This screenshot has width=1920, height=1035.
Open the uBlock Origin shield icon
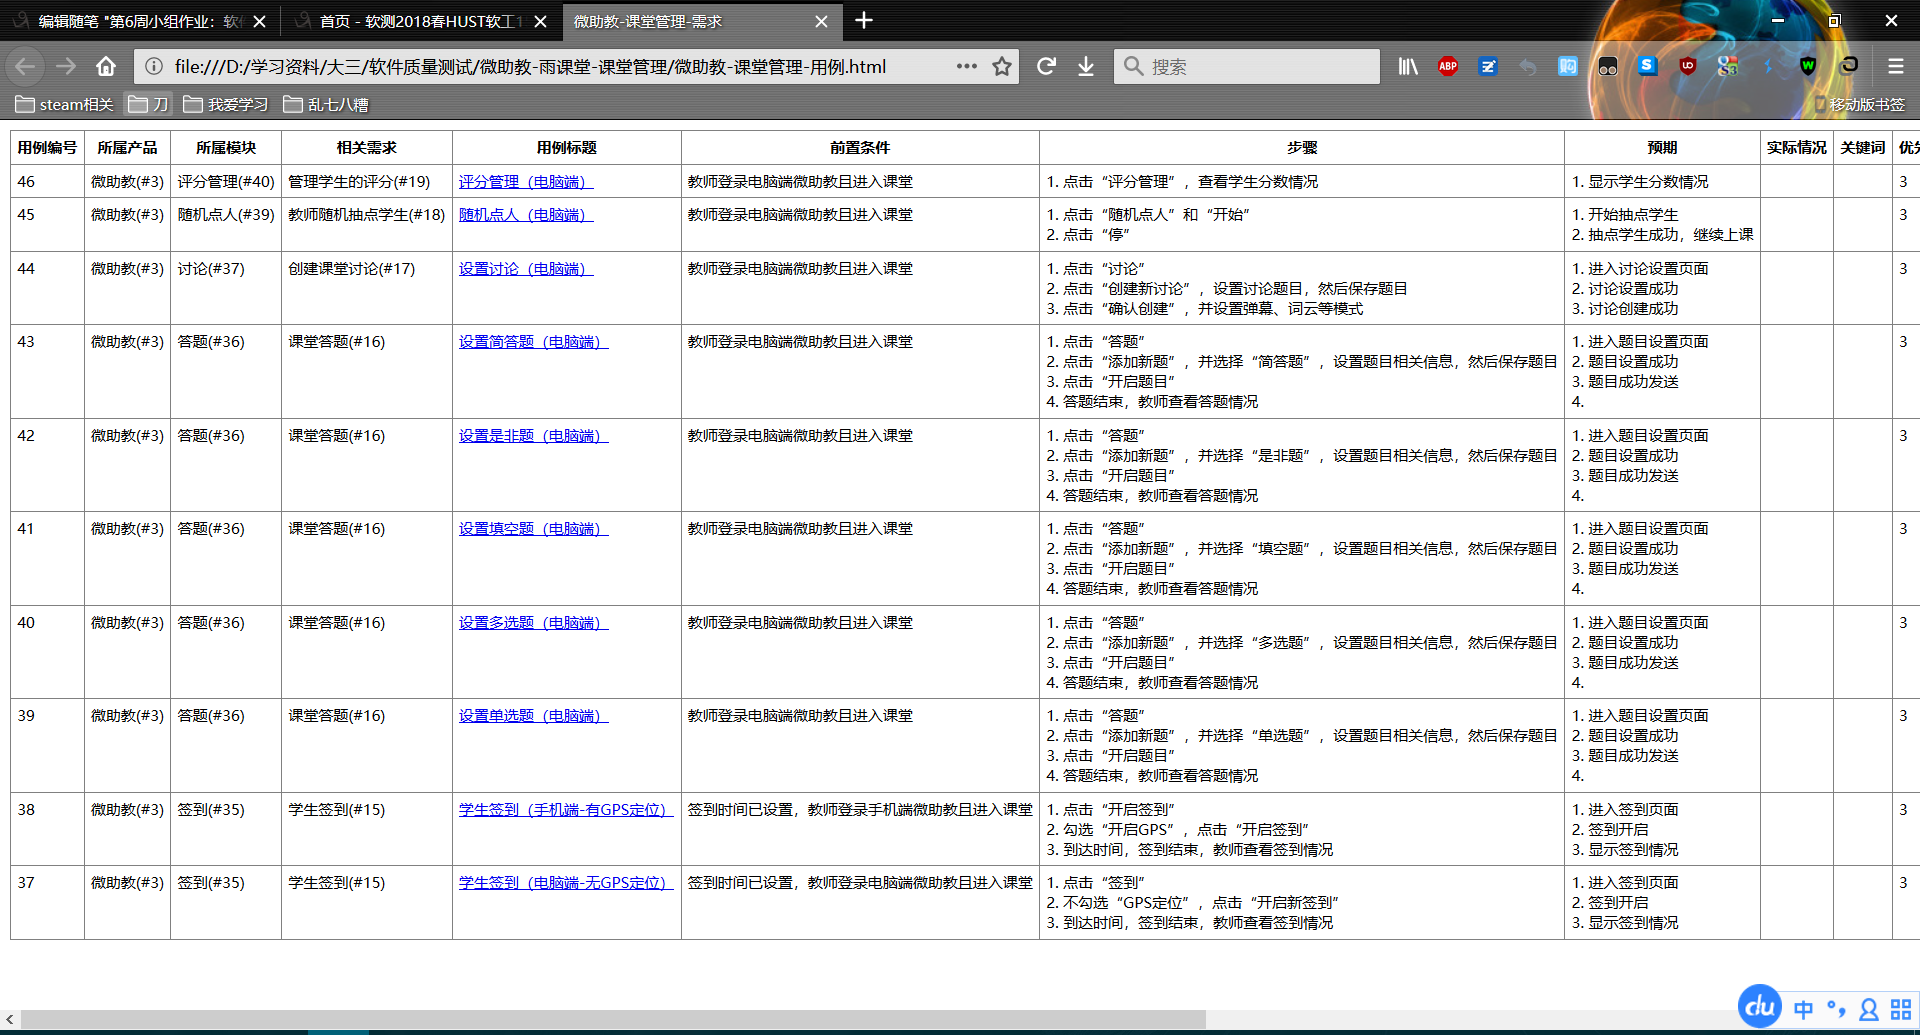pos(1688,66)
